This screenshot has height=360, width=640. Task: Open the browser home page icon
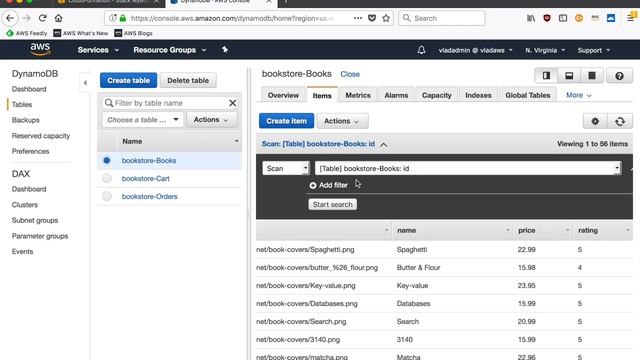pos(58,18)
